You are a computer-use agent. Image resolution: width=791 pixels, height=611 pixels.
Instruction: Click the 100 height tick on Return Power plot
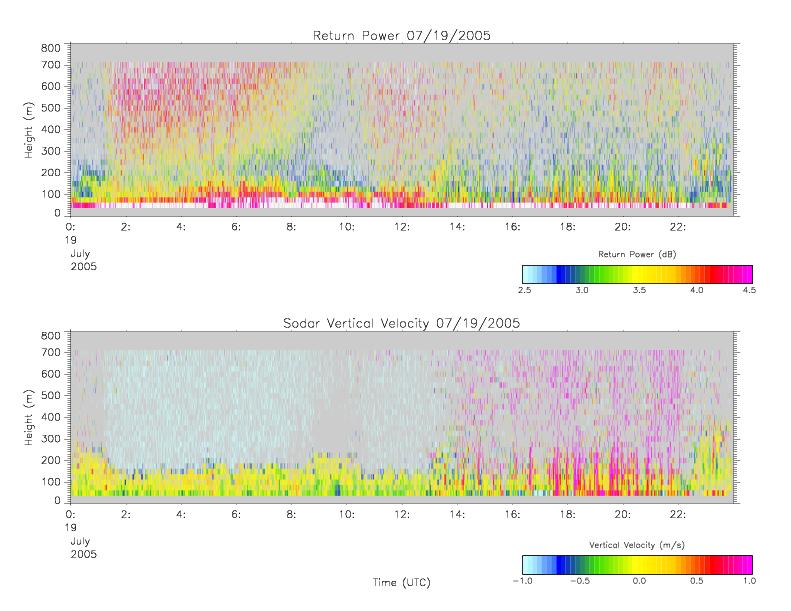(x=50, y=194)
